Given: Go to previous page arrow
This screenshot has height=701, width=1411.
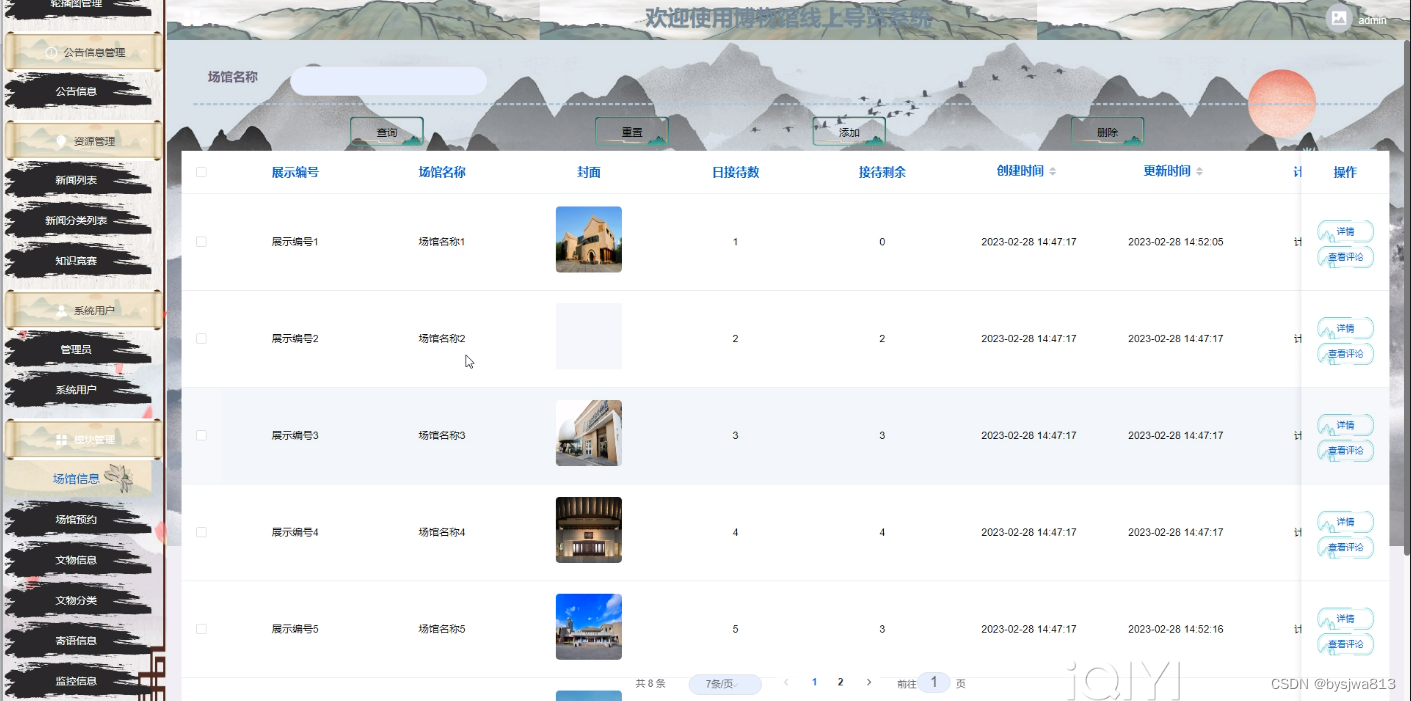Looking at the screenshot, I should 786,682.
